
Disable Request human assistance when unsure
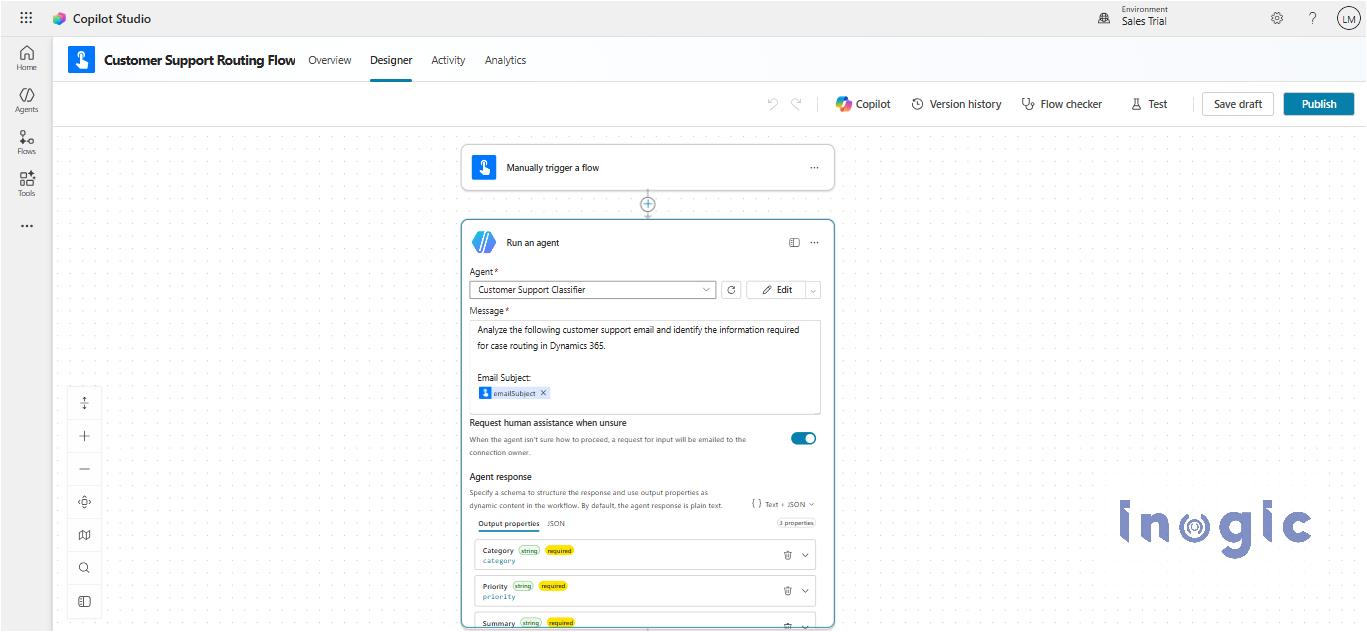(x=803, y=438)
